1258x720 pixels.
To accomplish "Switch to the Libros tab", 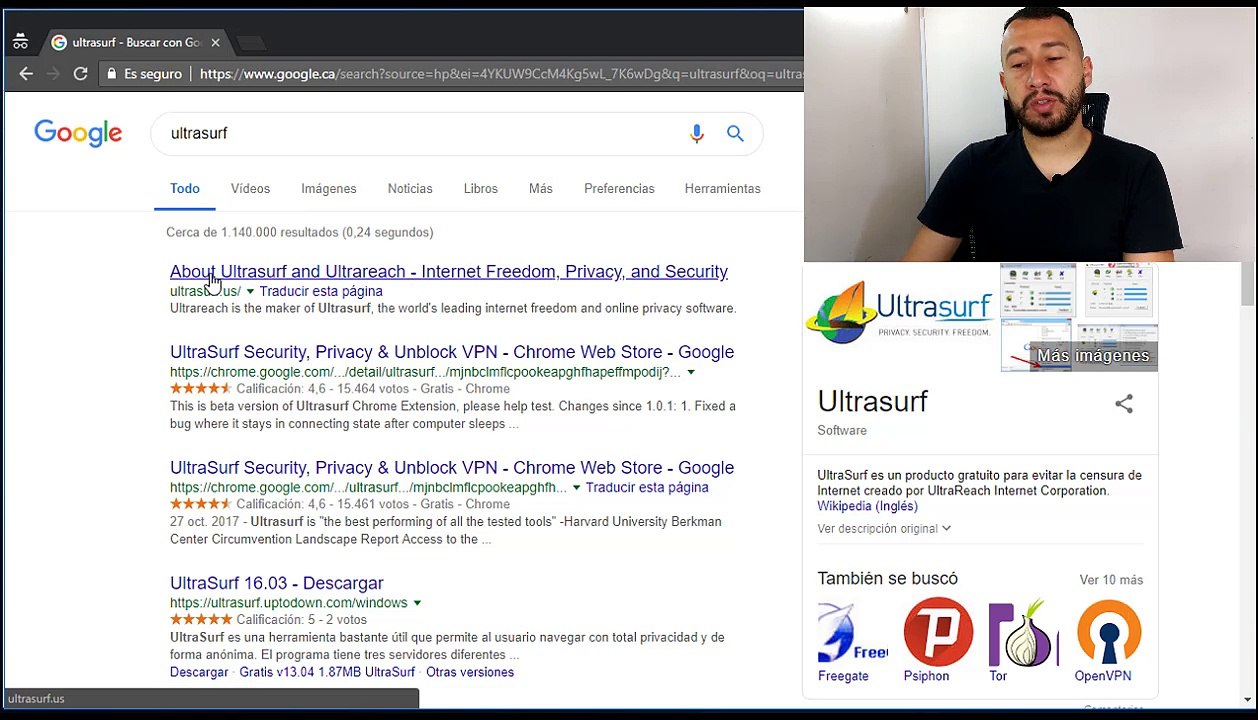I will 481,188.
